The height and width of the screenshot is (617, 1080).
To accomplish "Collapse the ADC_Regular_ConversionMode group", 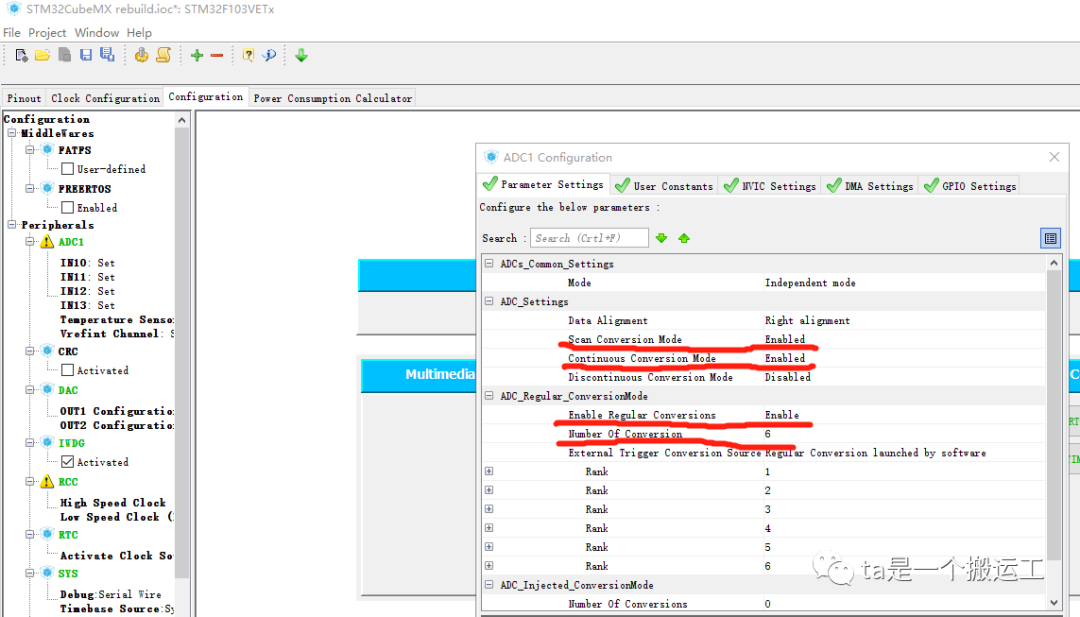I will pos(489,395).
